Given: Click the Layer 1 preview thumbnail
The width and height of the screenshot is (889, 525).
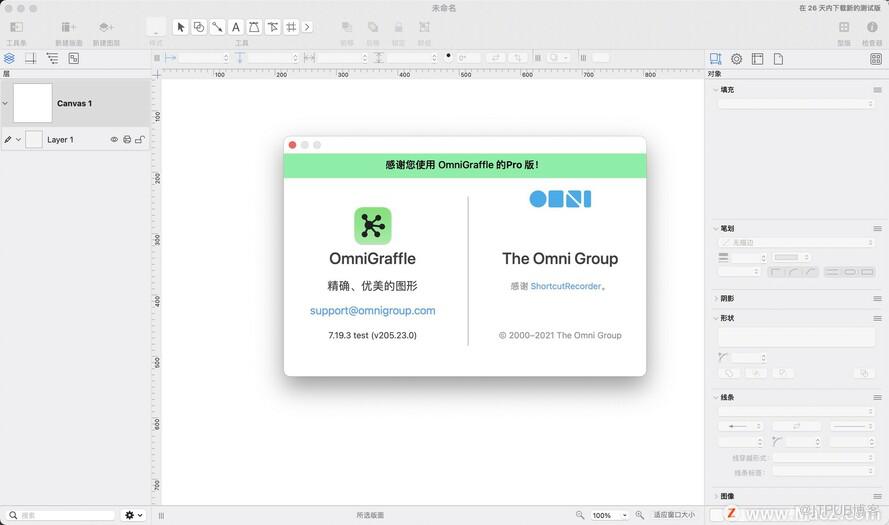Looking at the screenshot, I should point(34,139).
